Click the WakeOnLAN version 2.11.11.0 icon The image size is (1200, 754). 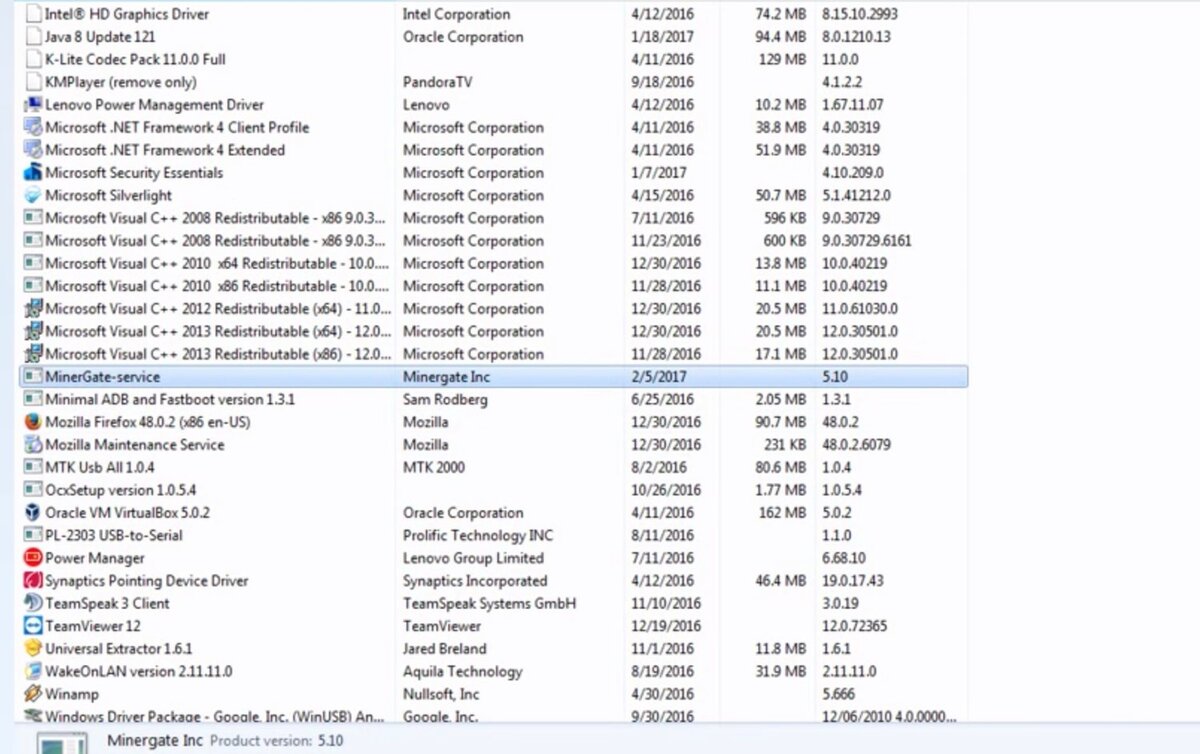tap(33, 671)
